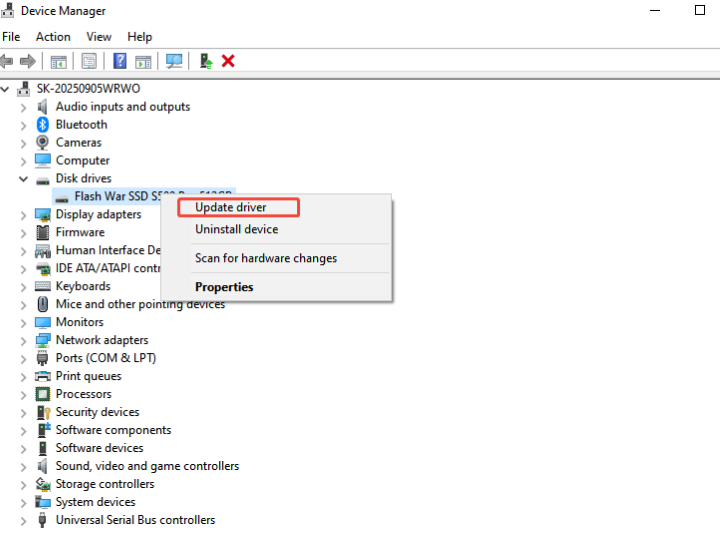
Task: Click the Human Interface Devices icon
Action: [43, 251]
